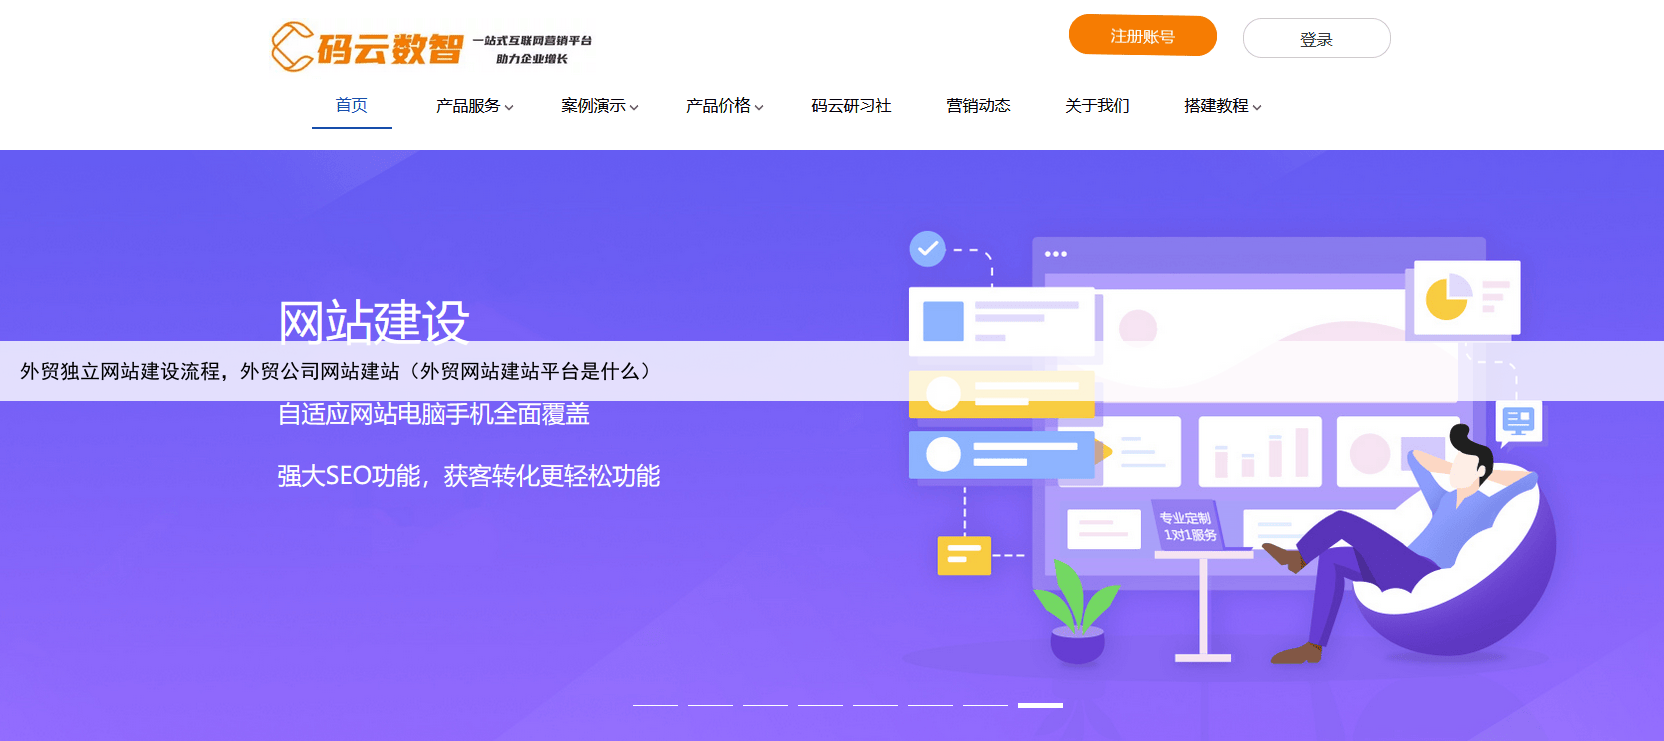The height and width of the screenshot is (741, 1664).
Task: Select the fourth carousel slide indicator
Action: (820, 705)
